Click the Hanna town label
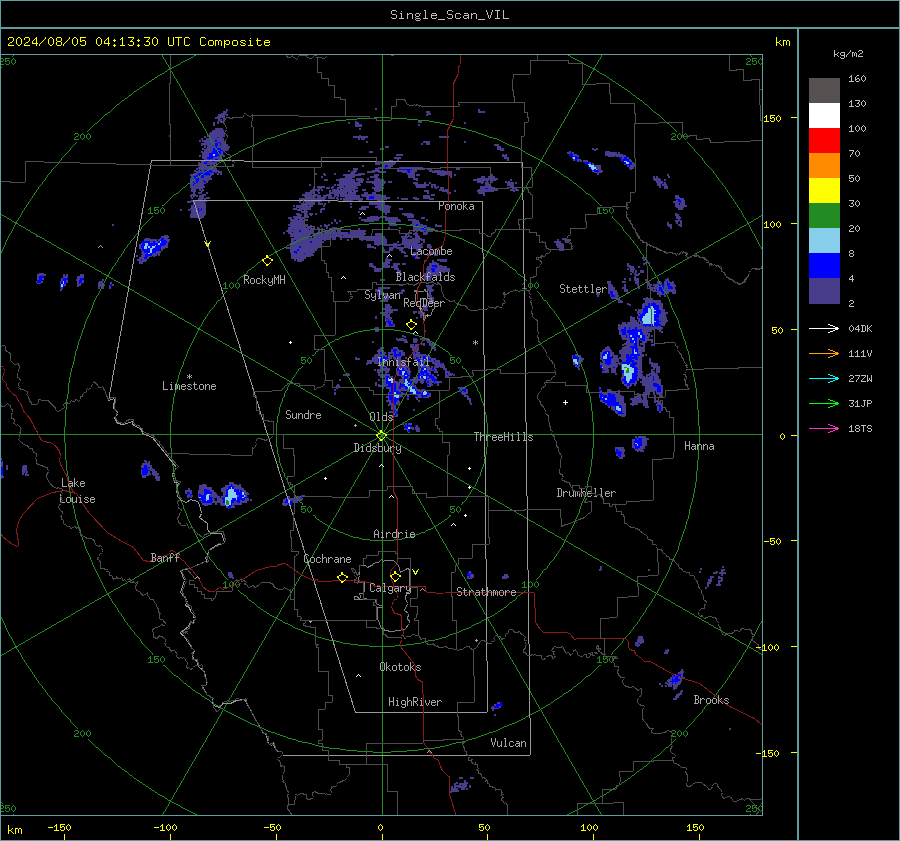The image size is (900, 841). pyautogui.click(x=699, y=446)
